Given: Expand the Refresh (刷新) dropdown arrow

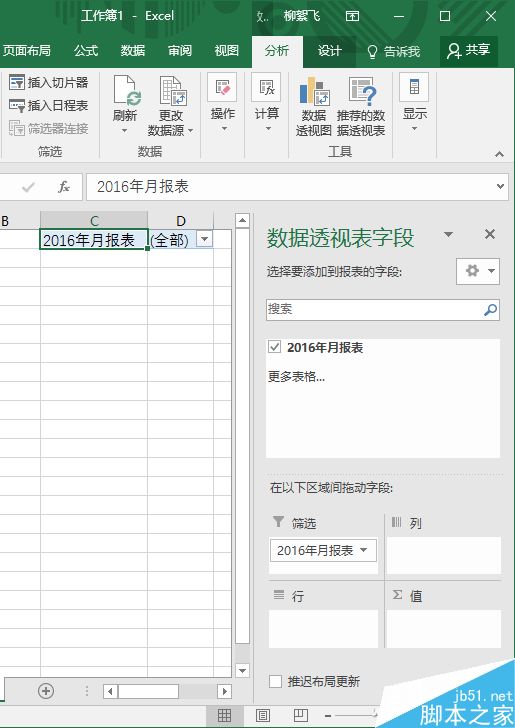Looking at the screenshot, I should click(x=124, y=131).
